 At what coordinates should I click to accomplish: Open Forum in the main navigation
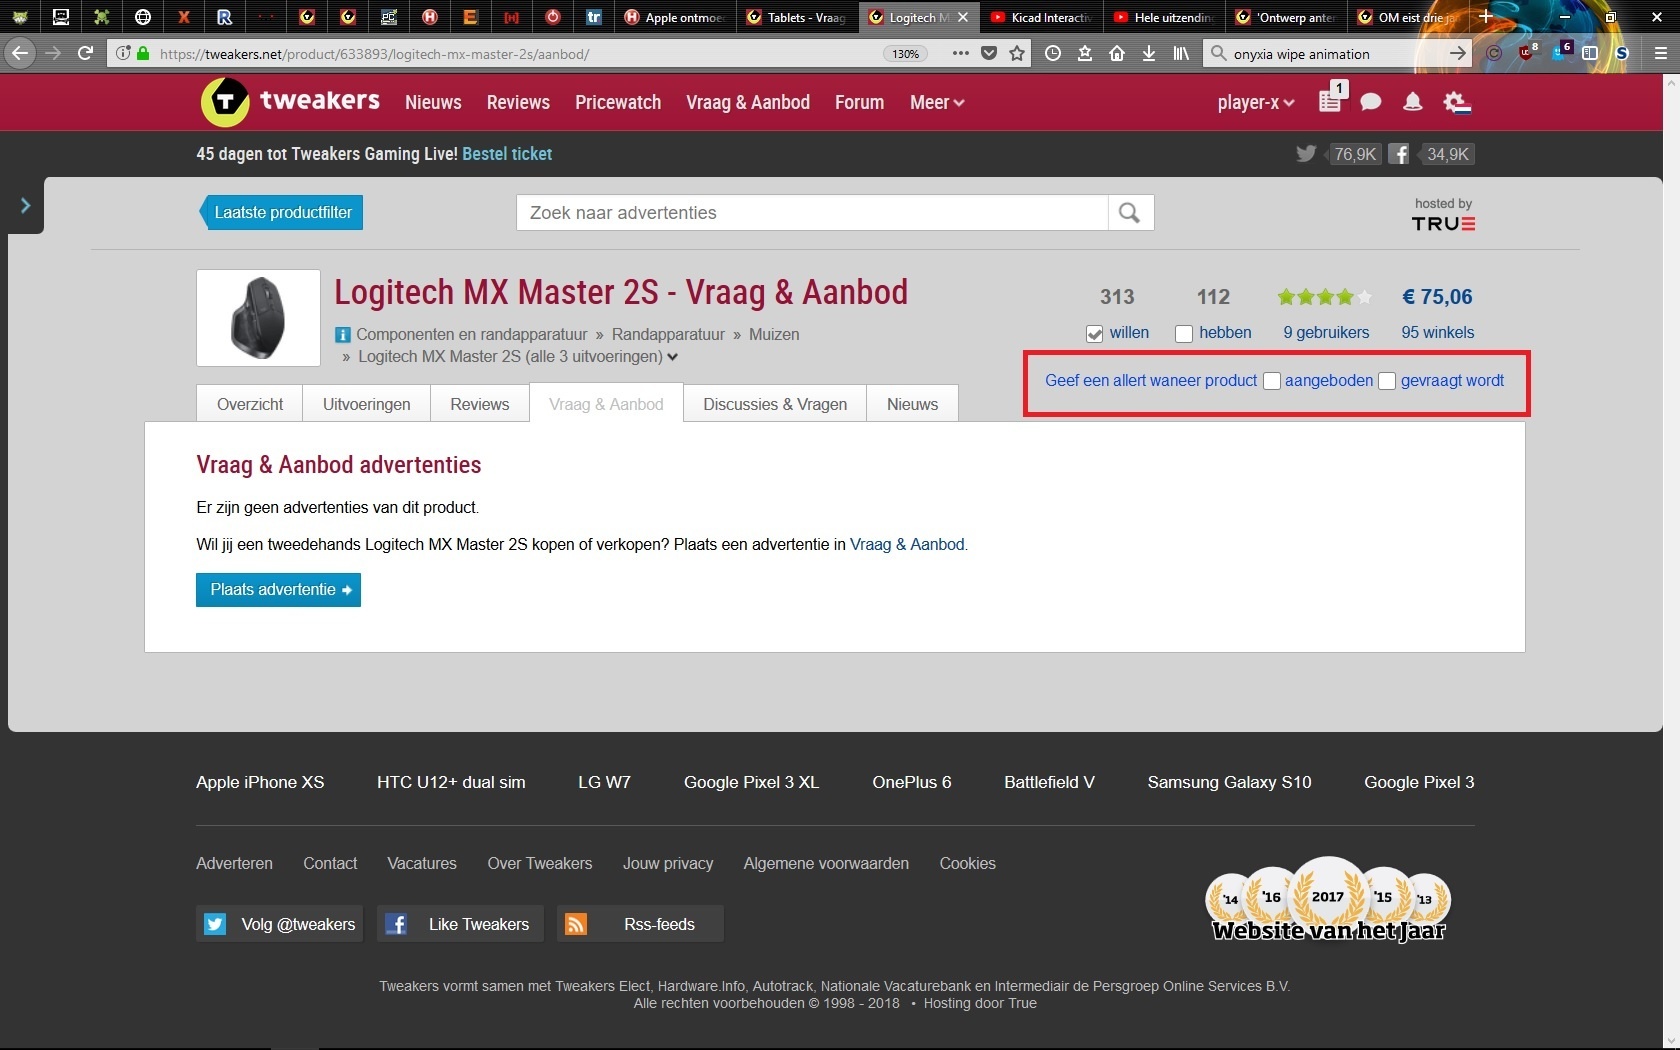860,102
